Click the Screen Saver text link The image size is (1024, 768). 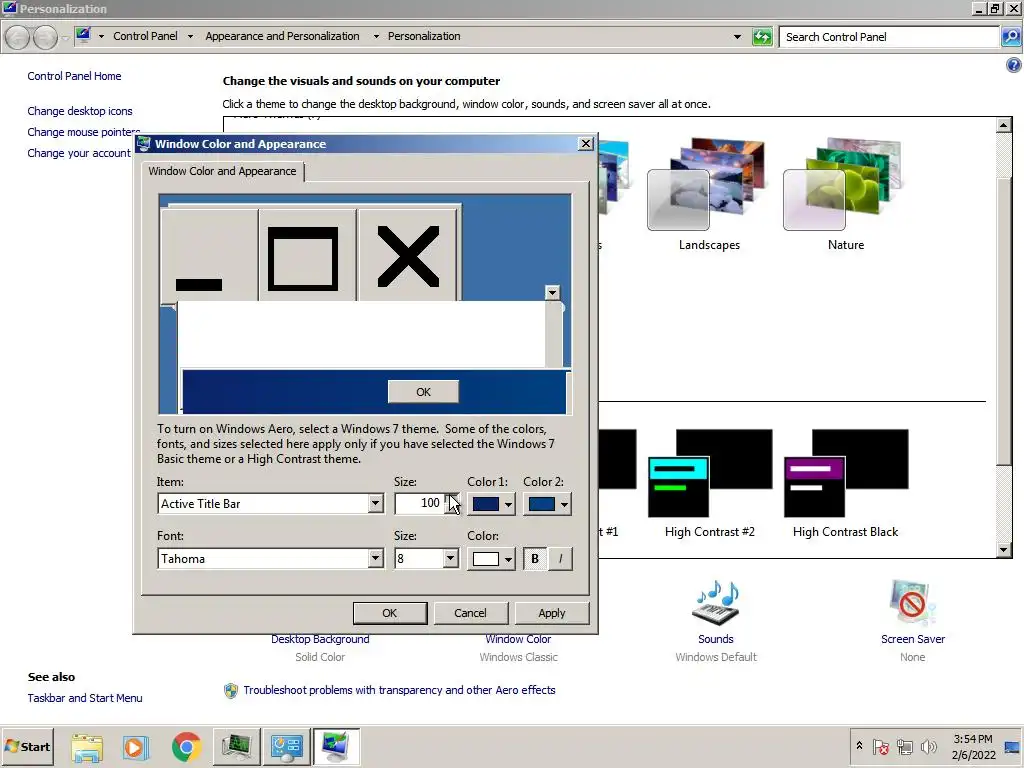pos(912,639)
